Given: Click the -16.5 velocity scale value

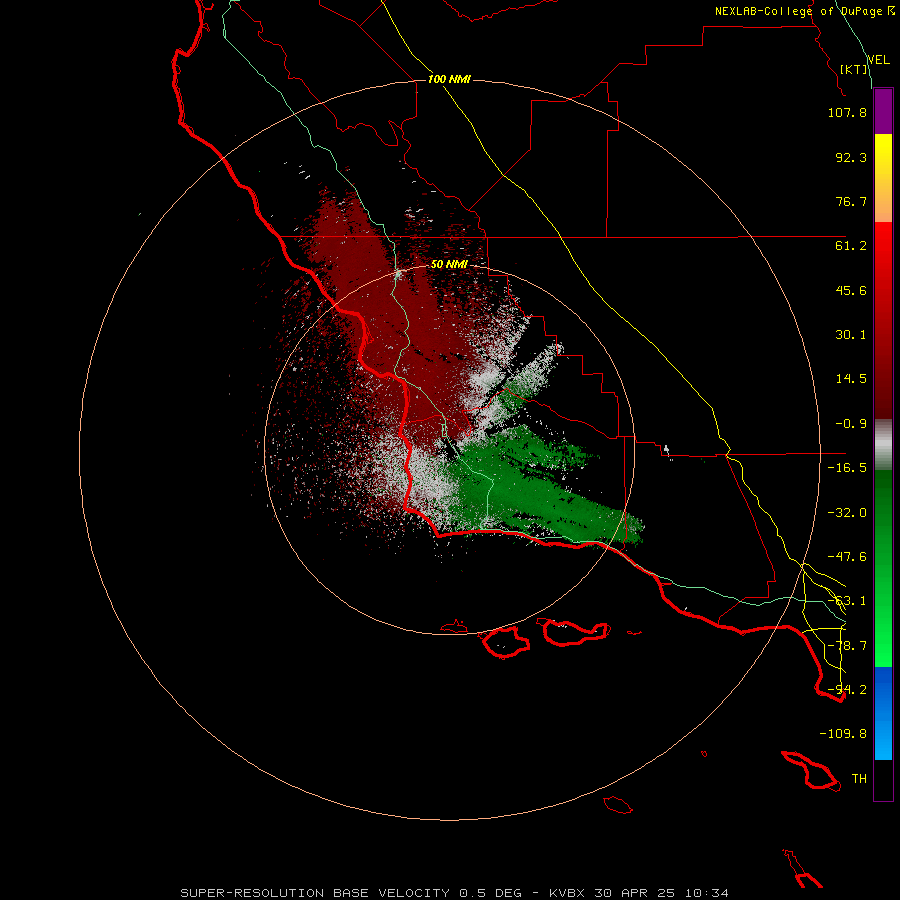Looking at the screenshot, I should [847, 468].
